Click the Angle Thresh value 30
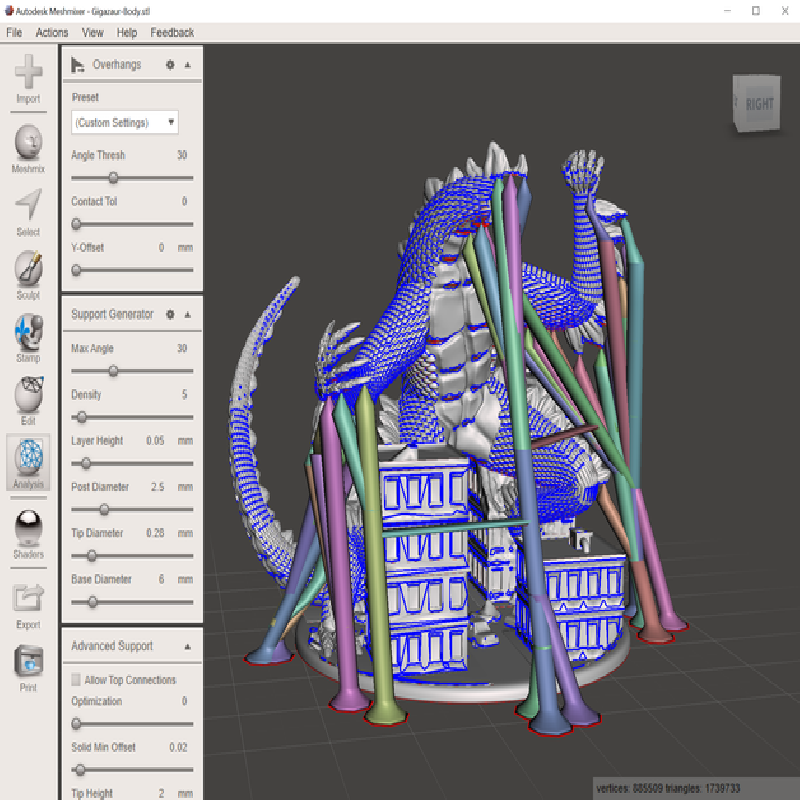Image resolution: width=800 pixels, height=800 pixels. (x=182, y=155)
